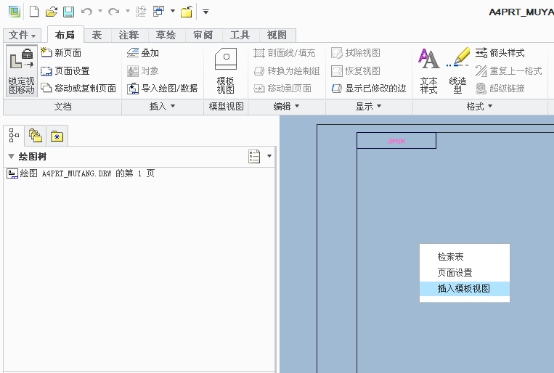Open the 文件 file menu

[x=22, y=35]
